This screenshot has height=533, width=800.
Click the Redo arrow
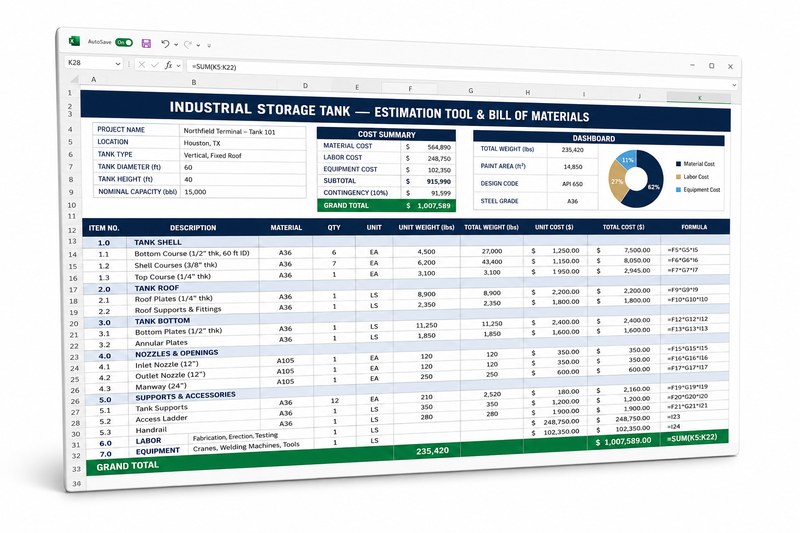[x=188, y=45]
